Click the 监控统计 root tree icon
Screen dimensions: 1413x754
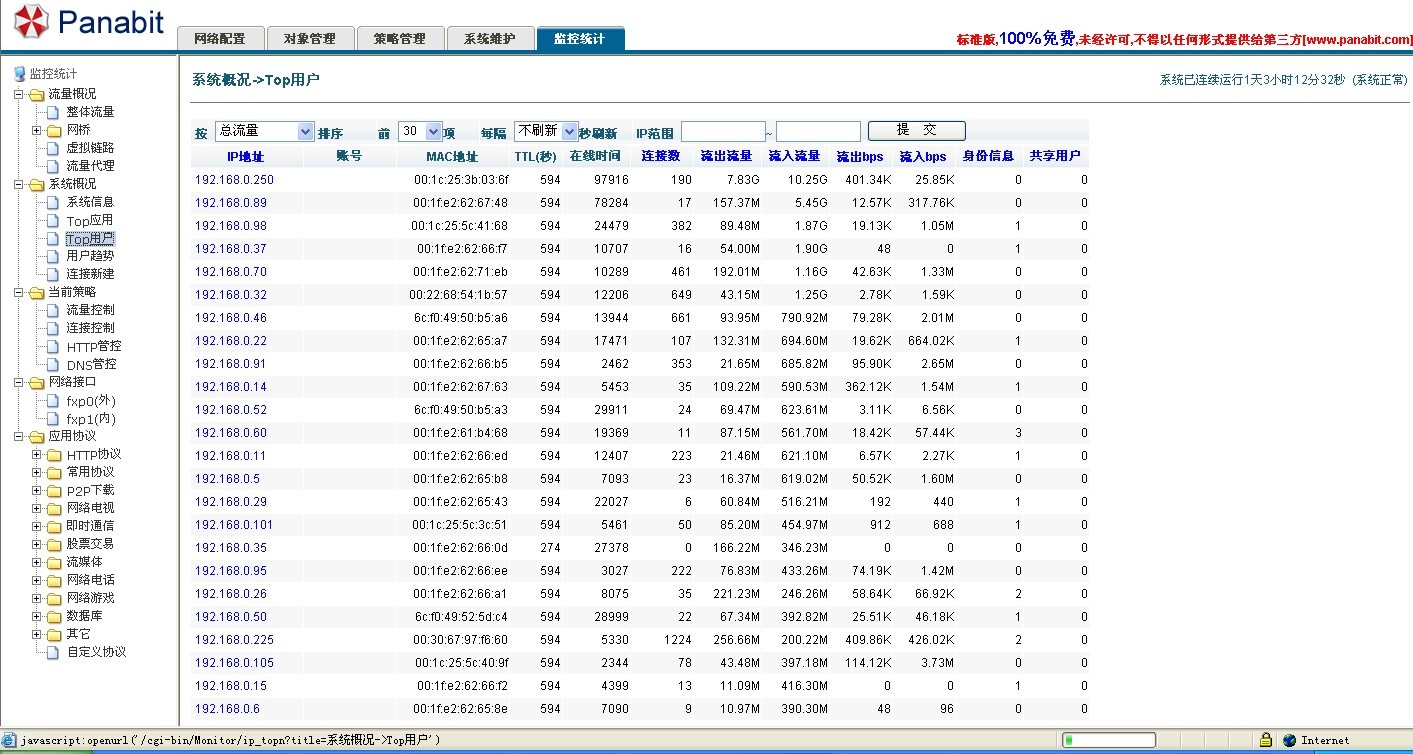tap(19, 74)
